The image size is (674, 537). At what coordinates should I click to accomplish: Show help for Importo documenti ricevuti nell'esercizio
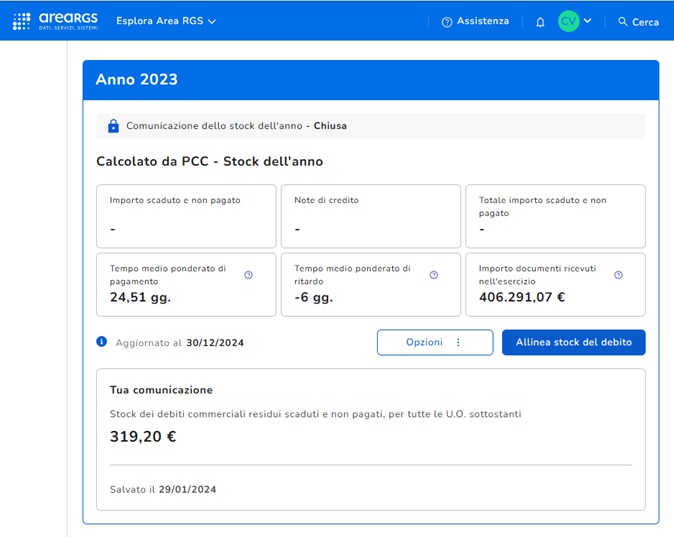click(x=618, y=275)
